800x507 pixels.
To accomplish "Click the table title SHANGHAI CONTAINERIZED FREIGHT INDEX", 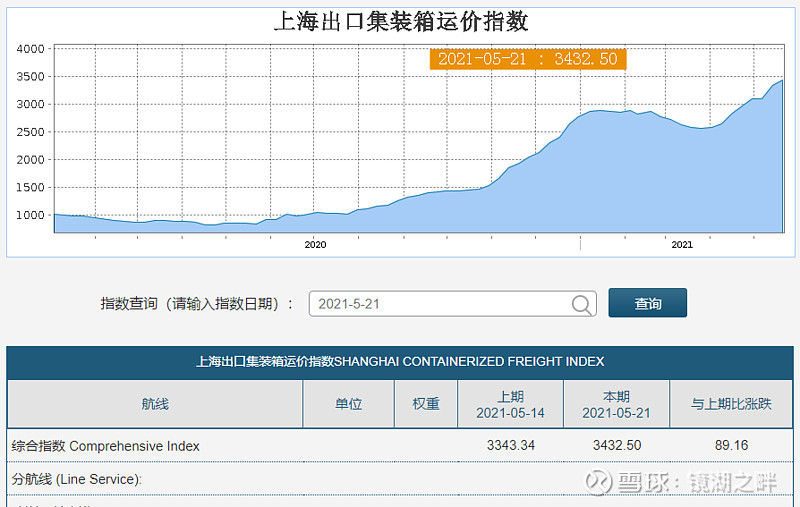I will [401, 362].
